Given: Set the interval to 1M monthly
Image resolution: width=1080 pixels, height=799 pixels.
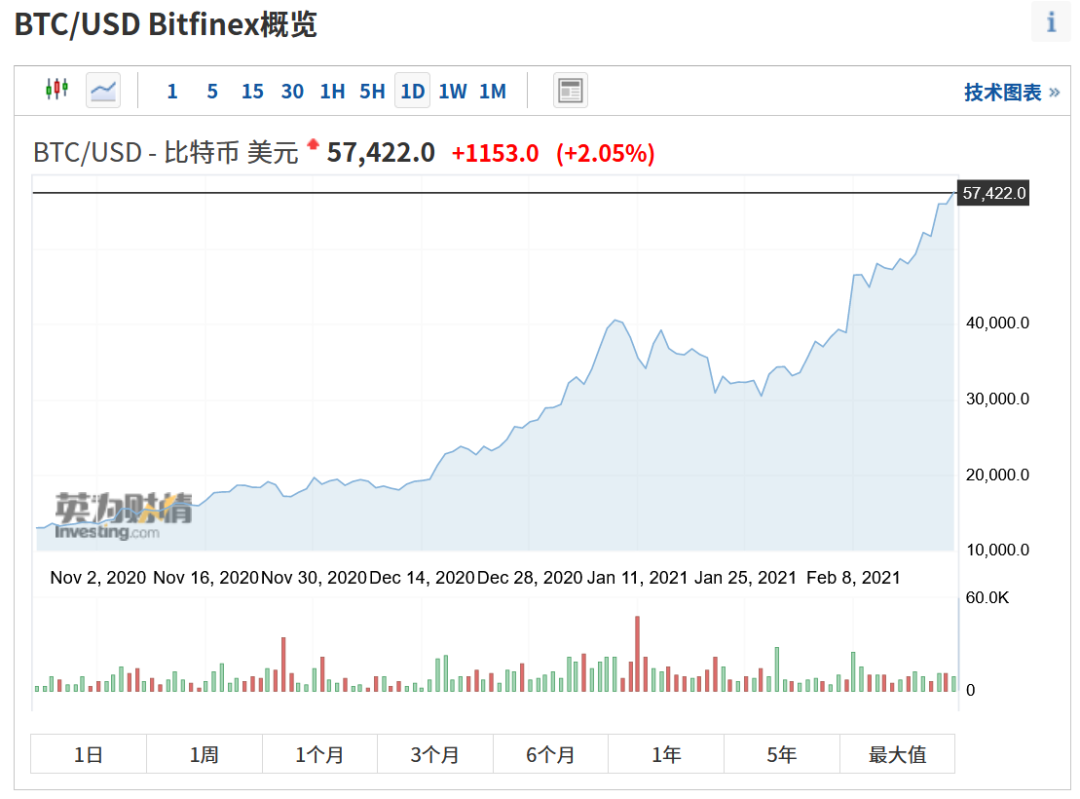Looking at the screenshot, I should 492,92.
